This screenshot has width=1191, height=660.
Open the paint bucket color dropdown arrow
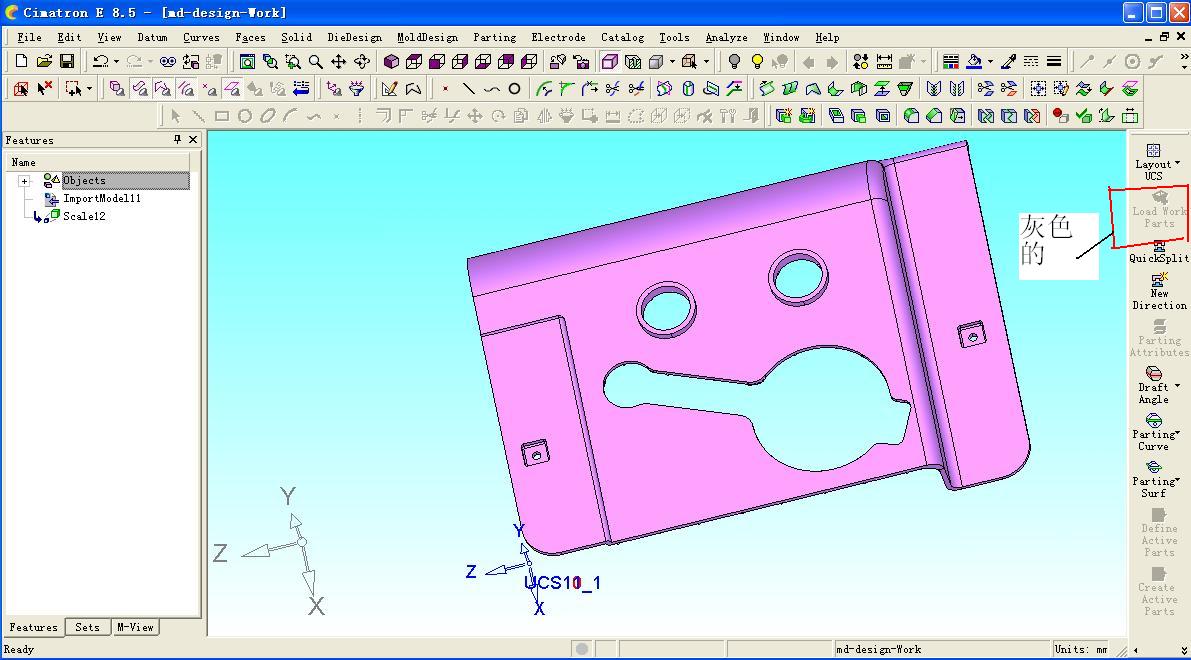coord(990,62)
